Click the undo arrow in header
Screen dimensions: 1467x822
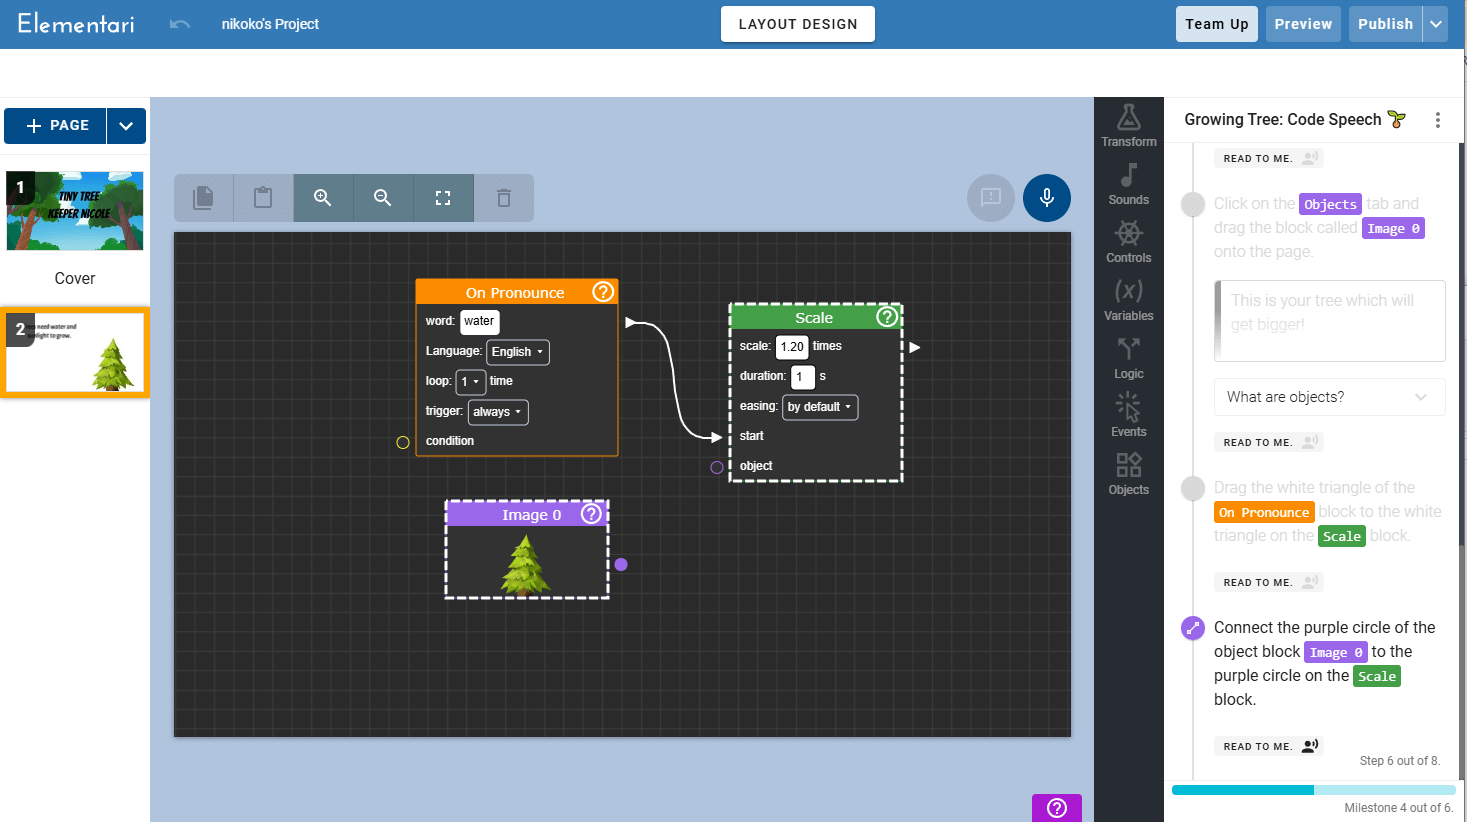click(180, 24)
